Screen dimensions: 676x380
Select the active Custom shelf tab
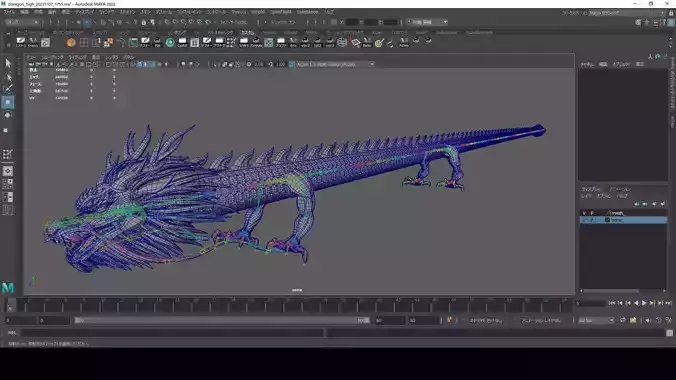(247, 32)
